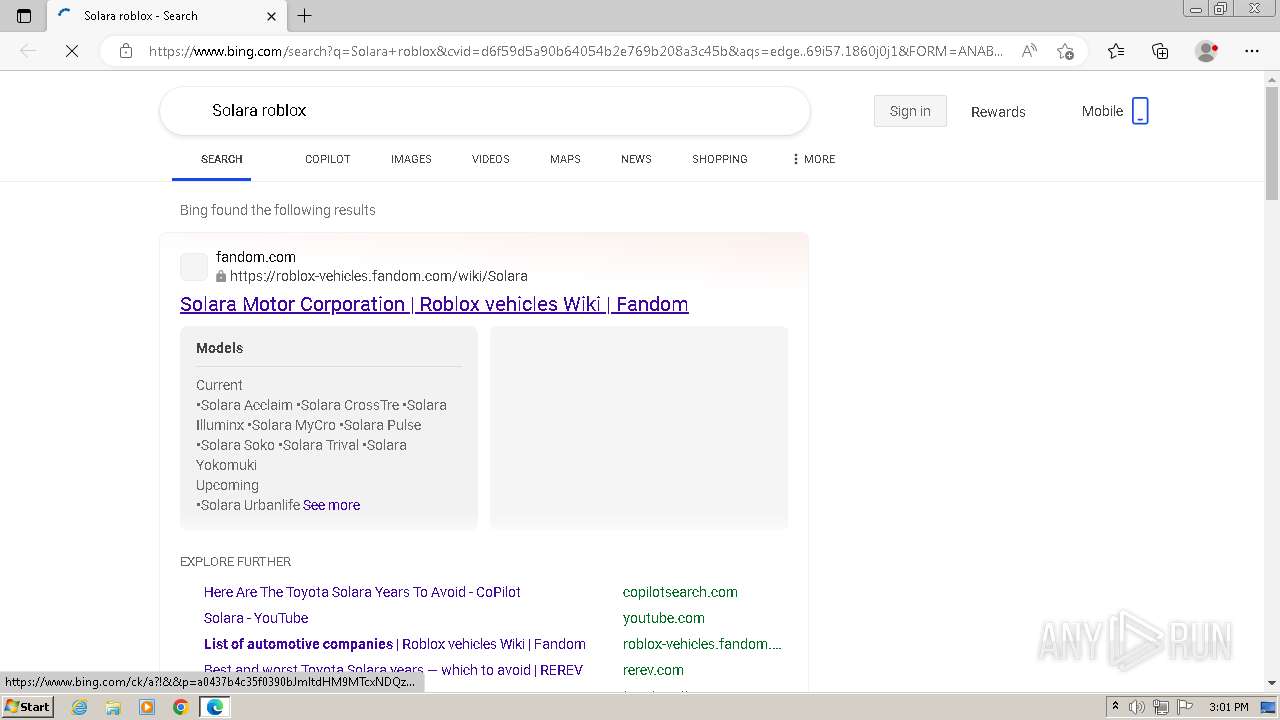1280x720 pixels.
Task: Show hidden tray icons
Action: (x=1115, y=707)
